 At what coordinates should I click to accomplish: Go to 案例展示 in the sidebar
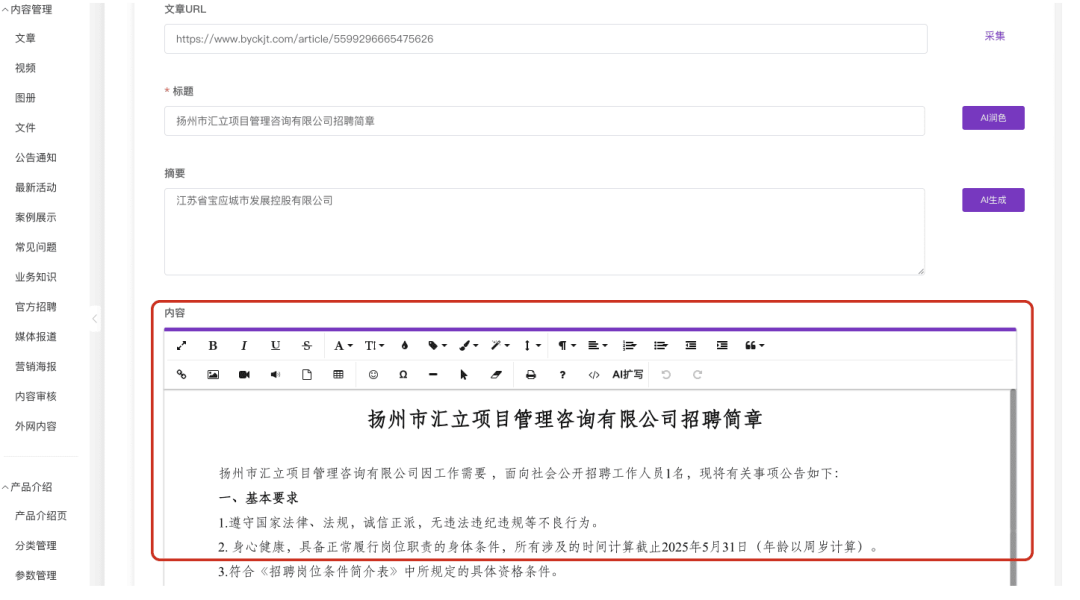36,218
